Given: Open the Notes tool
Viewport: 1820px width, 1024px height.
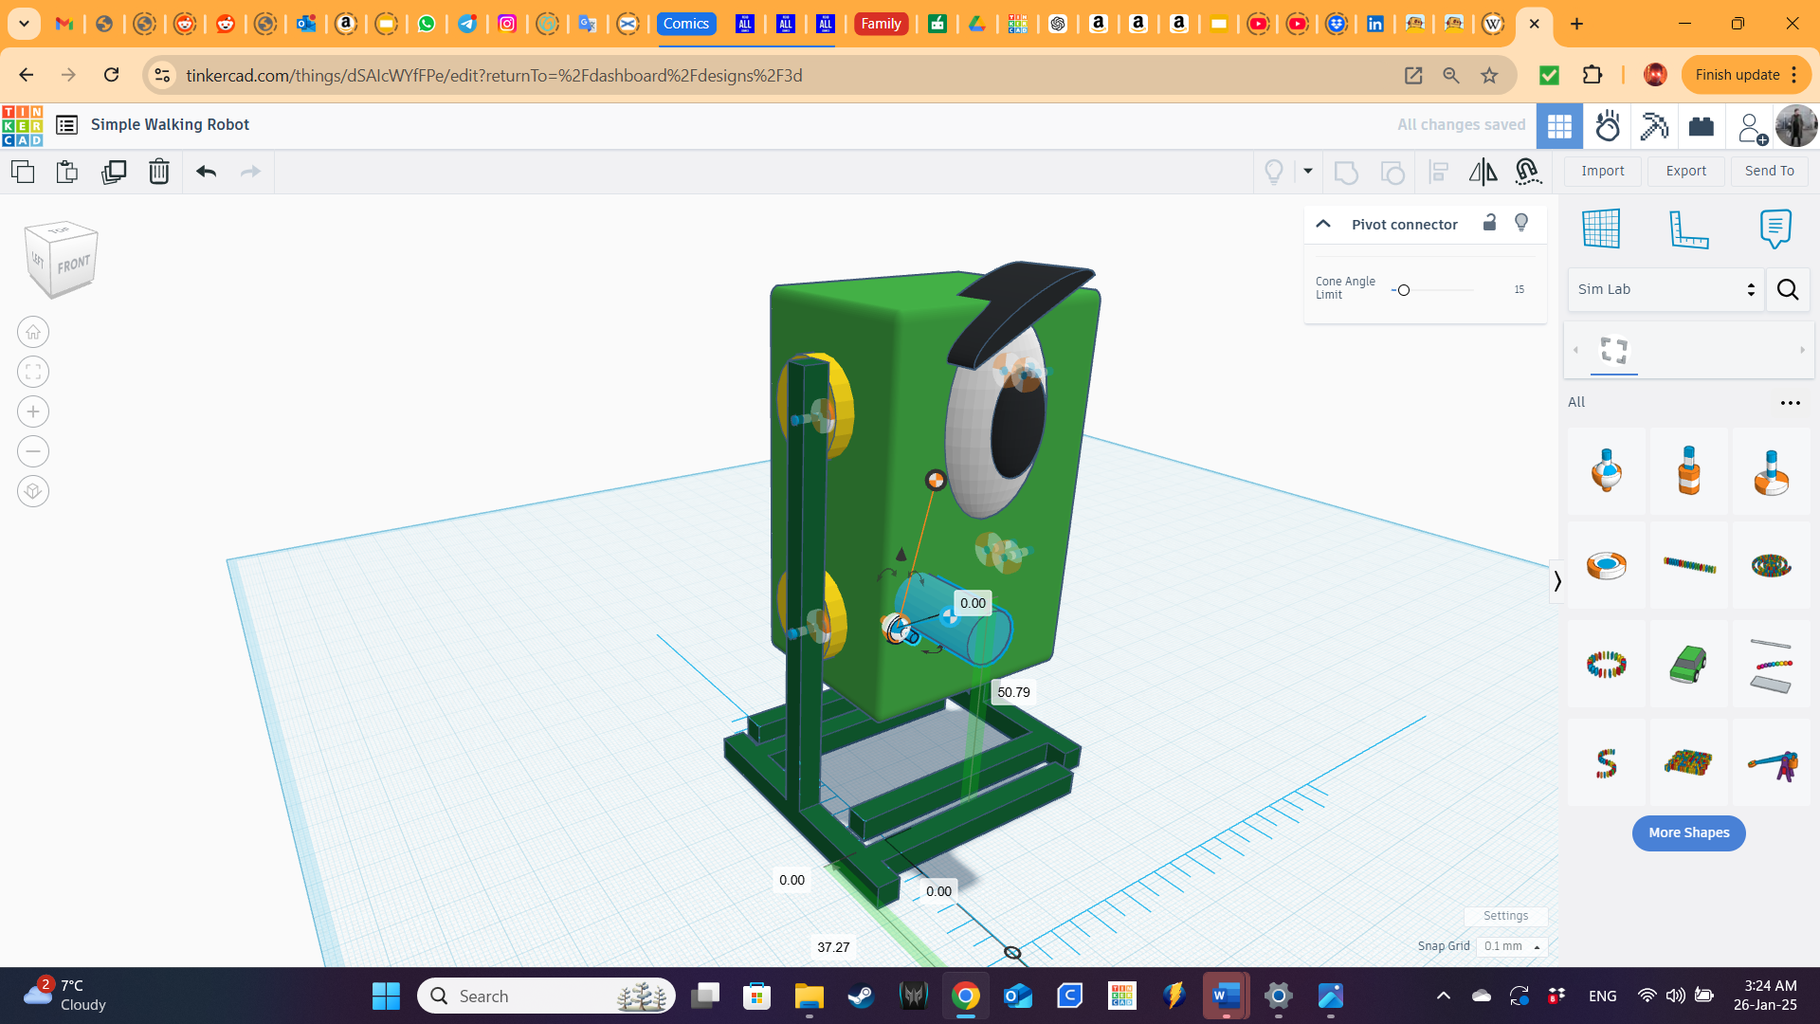Looking at the screenshot, I should point(1775,229).
